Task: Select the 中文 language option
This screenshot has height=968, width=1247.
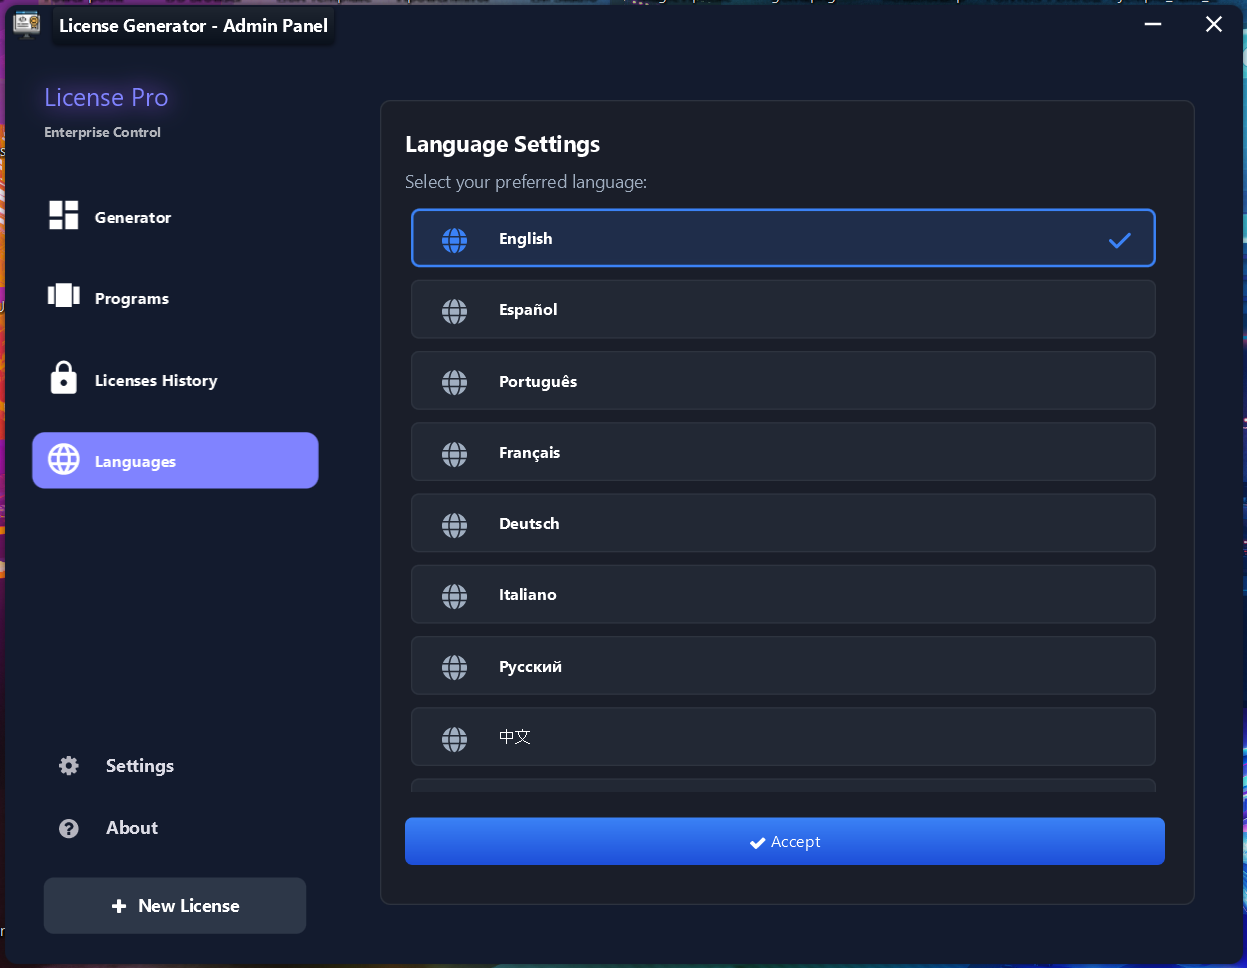Action: click(783, 737)
